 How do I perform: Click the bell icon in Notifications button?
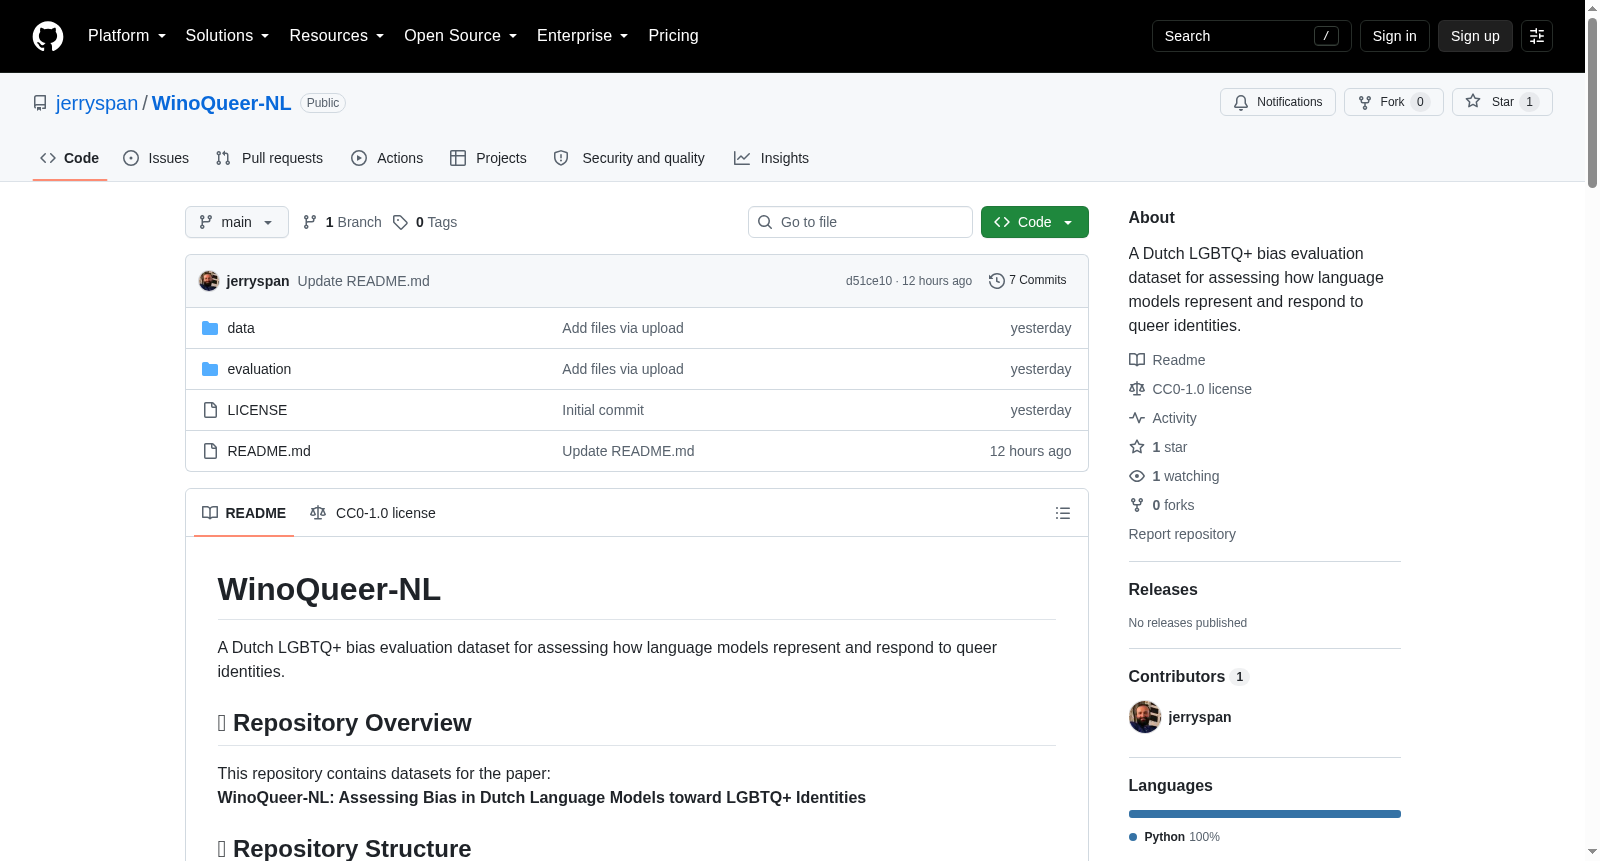(1241, 102)
